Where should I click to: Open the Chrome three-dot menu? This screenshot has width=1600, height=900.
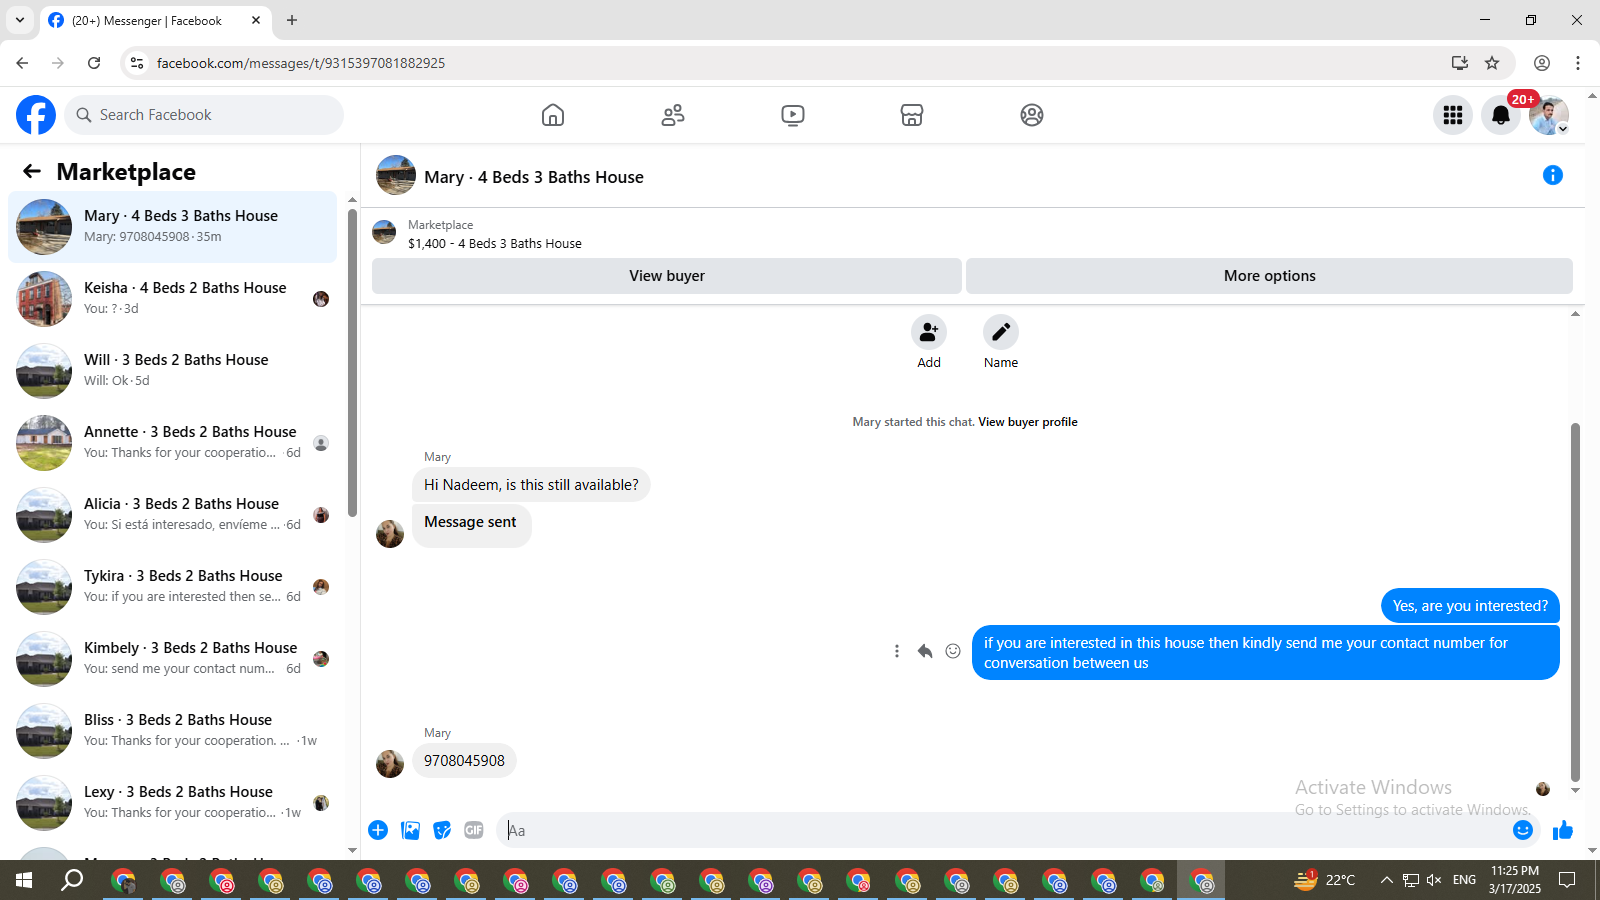1578,63
